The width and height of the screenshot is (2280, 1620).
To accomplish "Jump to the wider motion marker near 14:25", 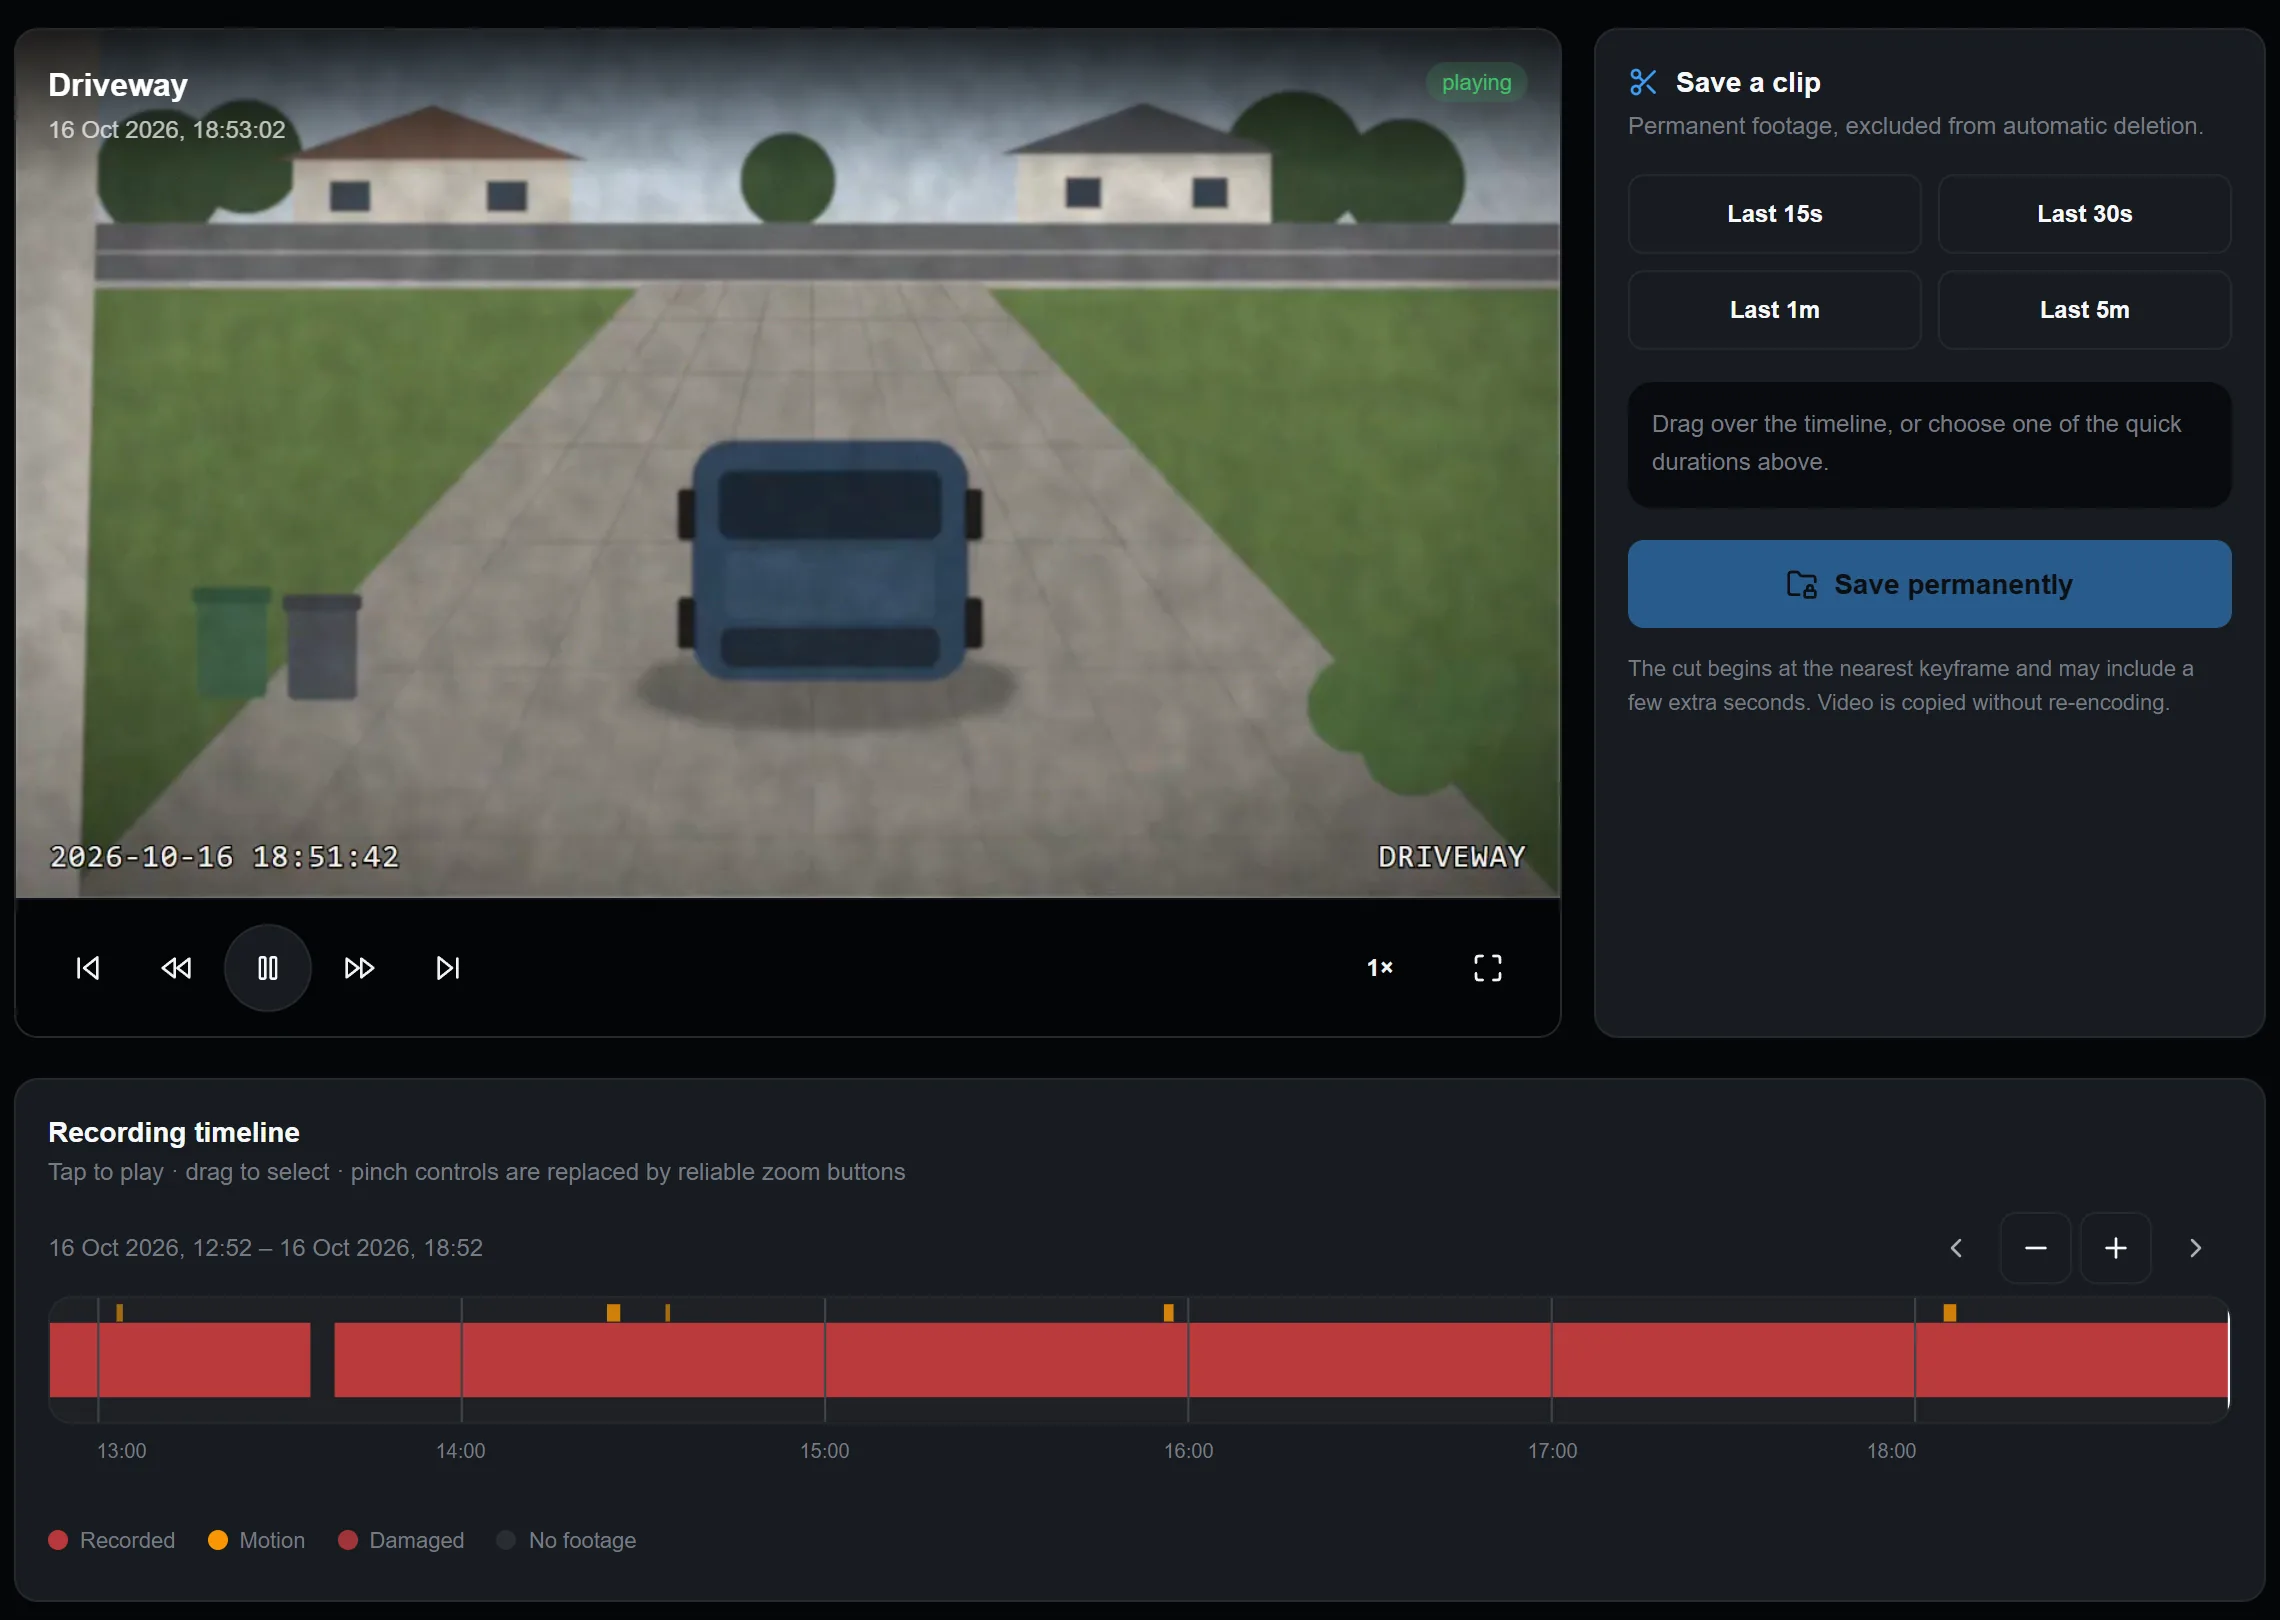I will [613, 1312].
